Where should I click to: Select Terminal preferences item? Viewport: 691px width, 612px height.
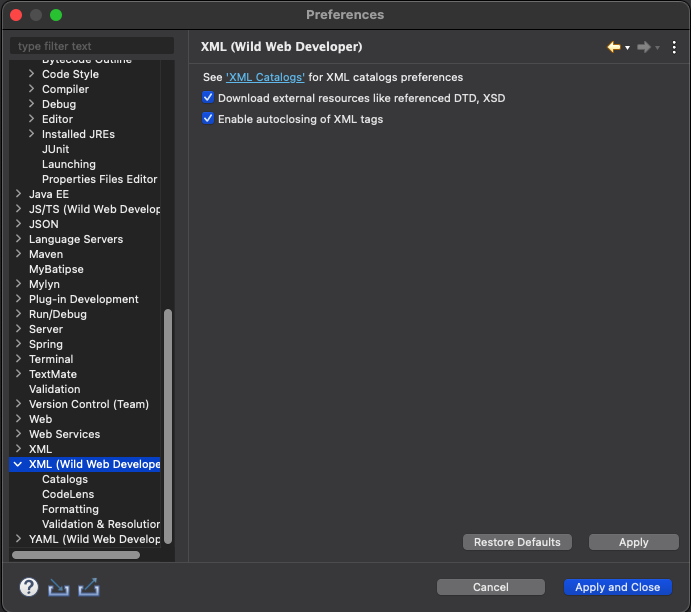coord(51,359)
